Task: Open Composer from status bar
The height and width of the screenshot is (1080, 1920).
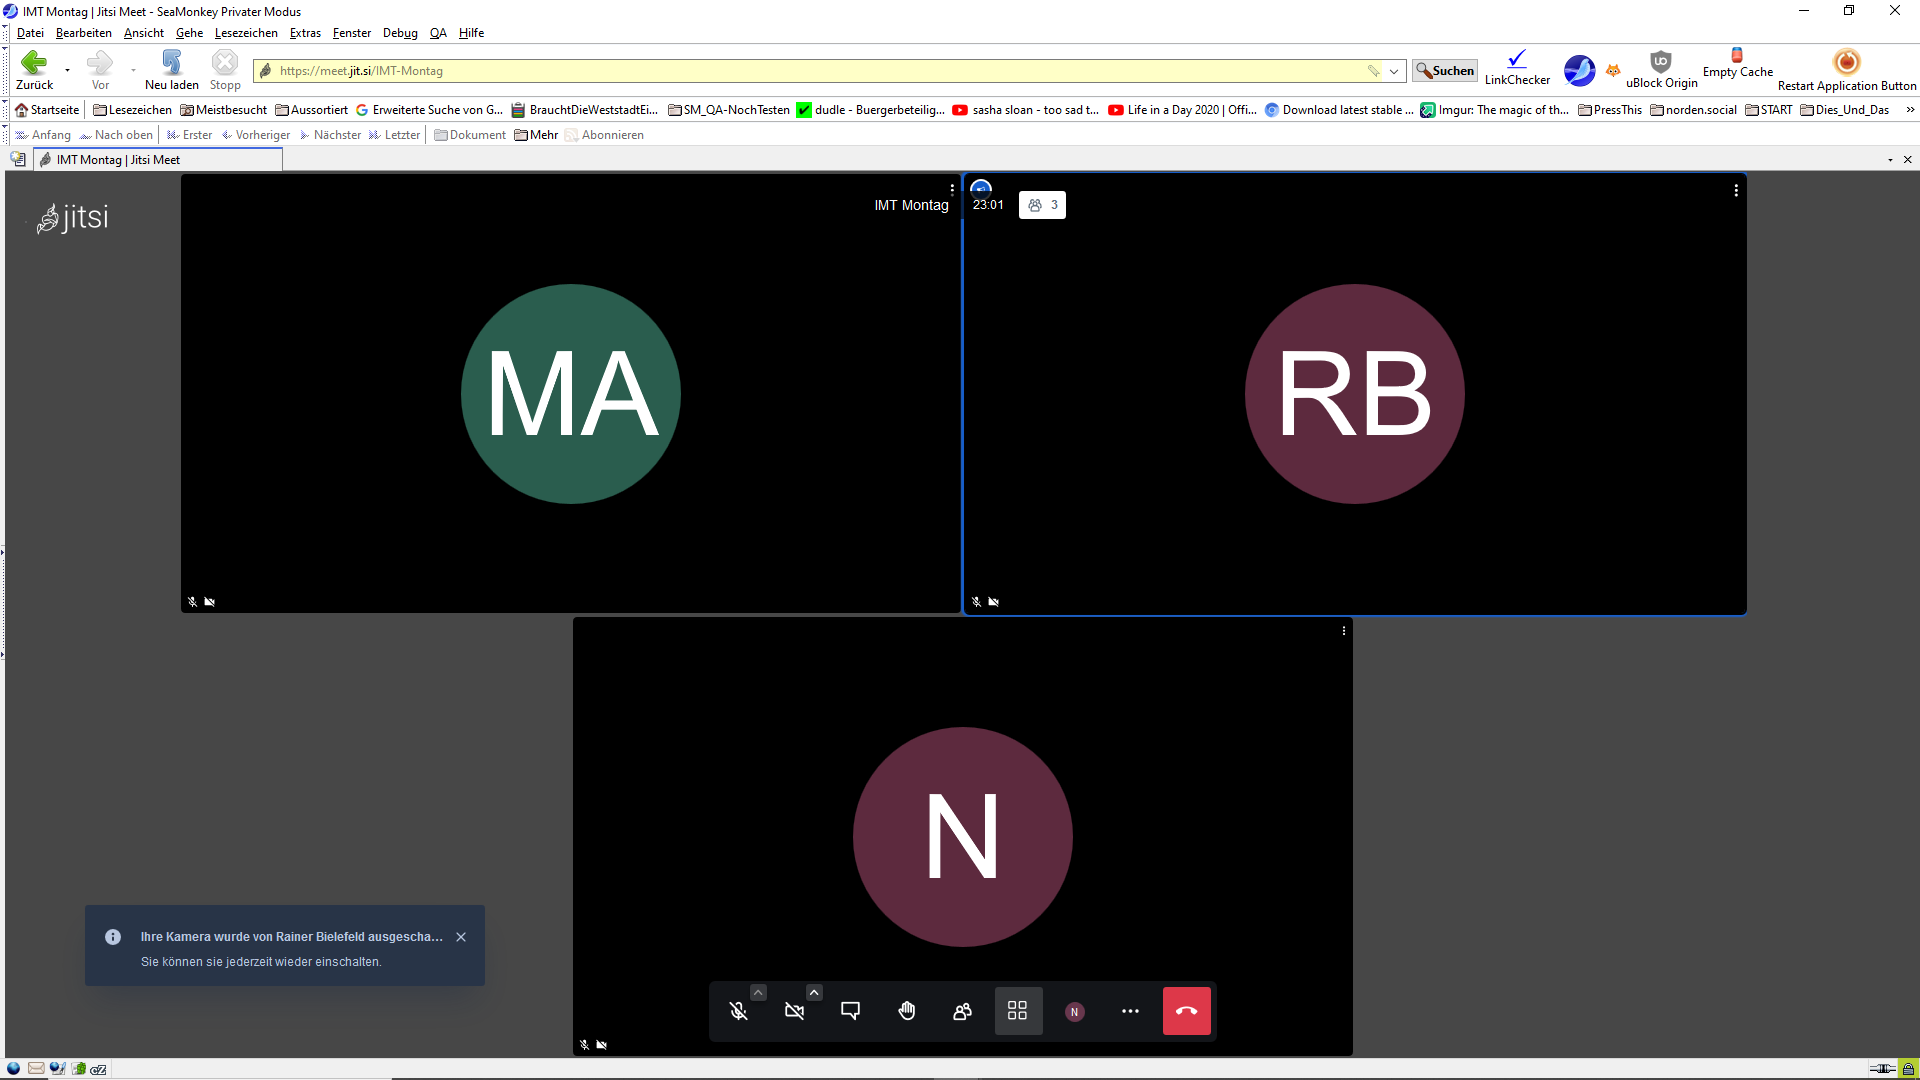Action: point(57,1069)
